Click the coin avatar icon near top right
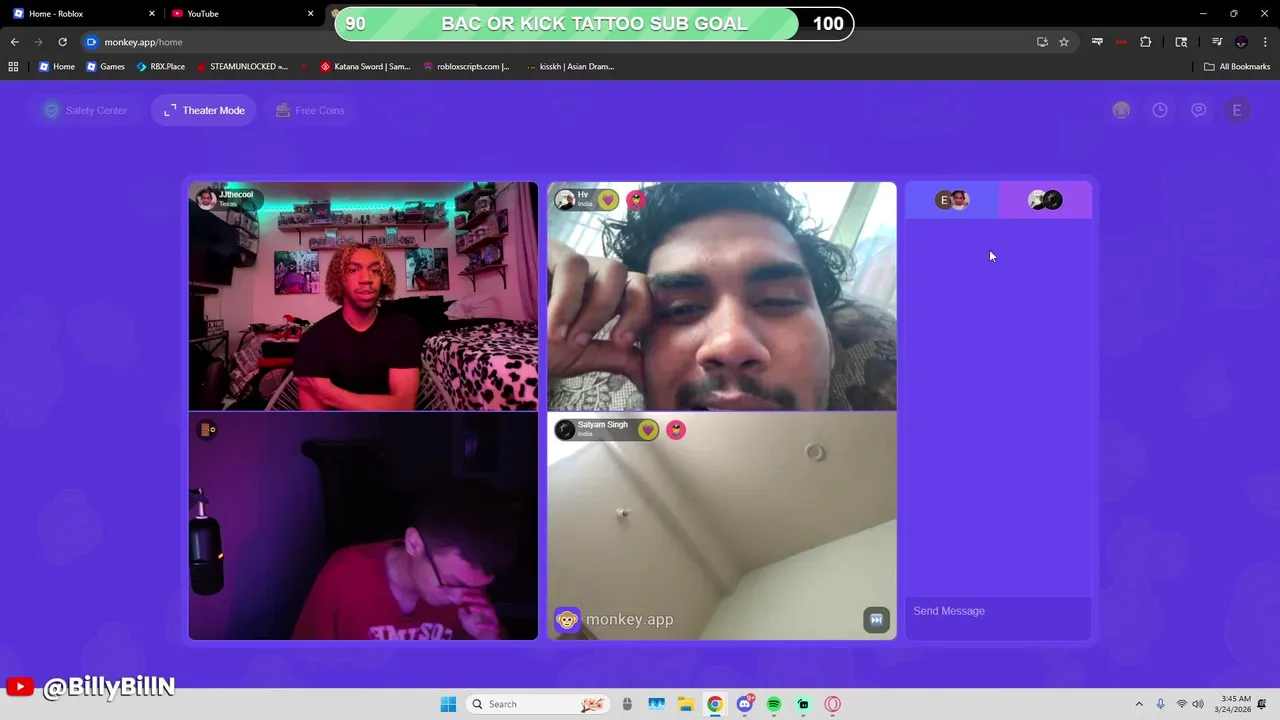 tap(1121, 110)
